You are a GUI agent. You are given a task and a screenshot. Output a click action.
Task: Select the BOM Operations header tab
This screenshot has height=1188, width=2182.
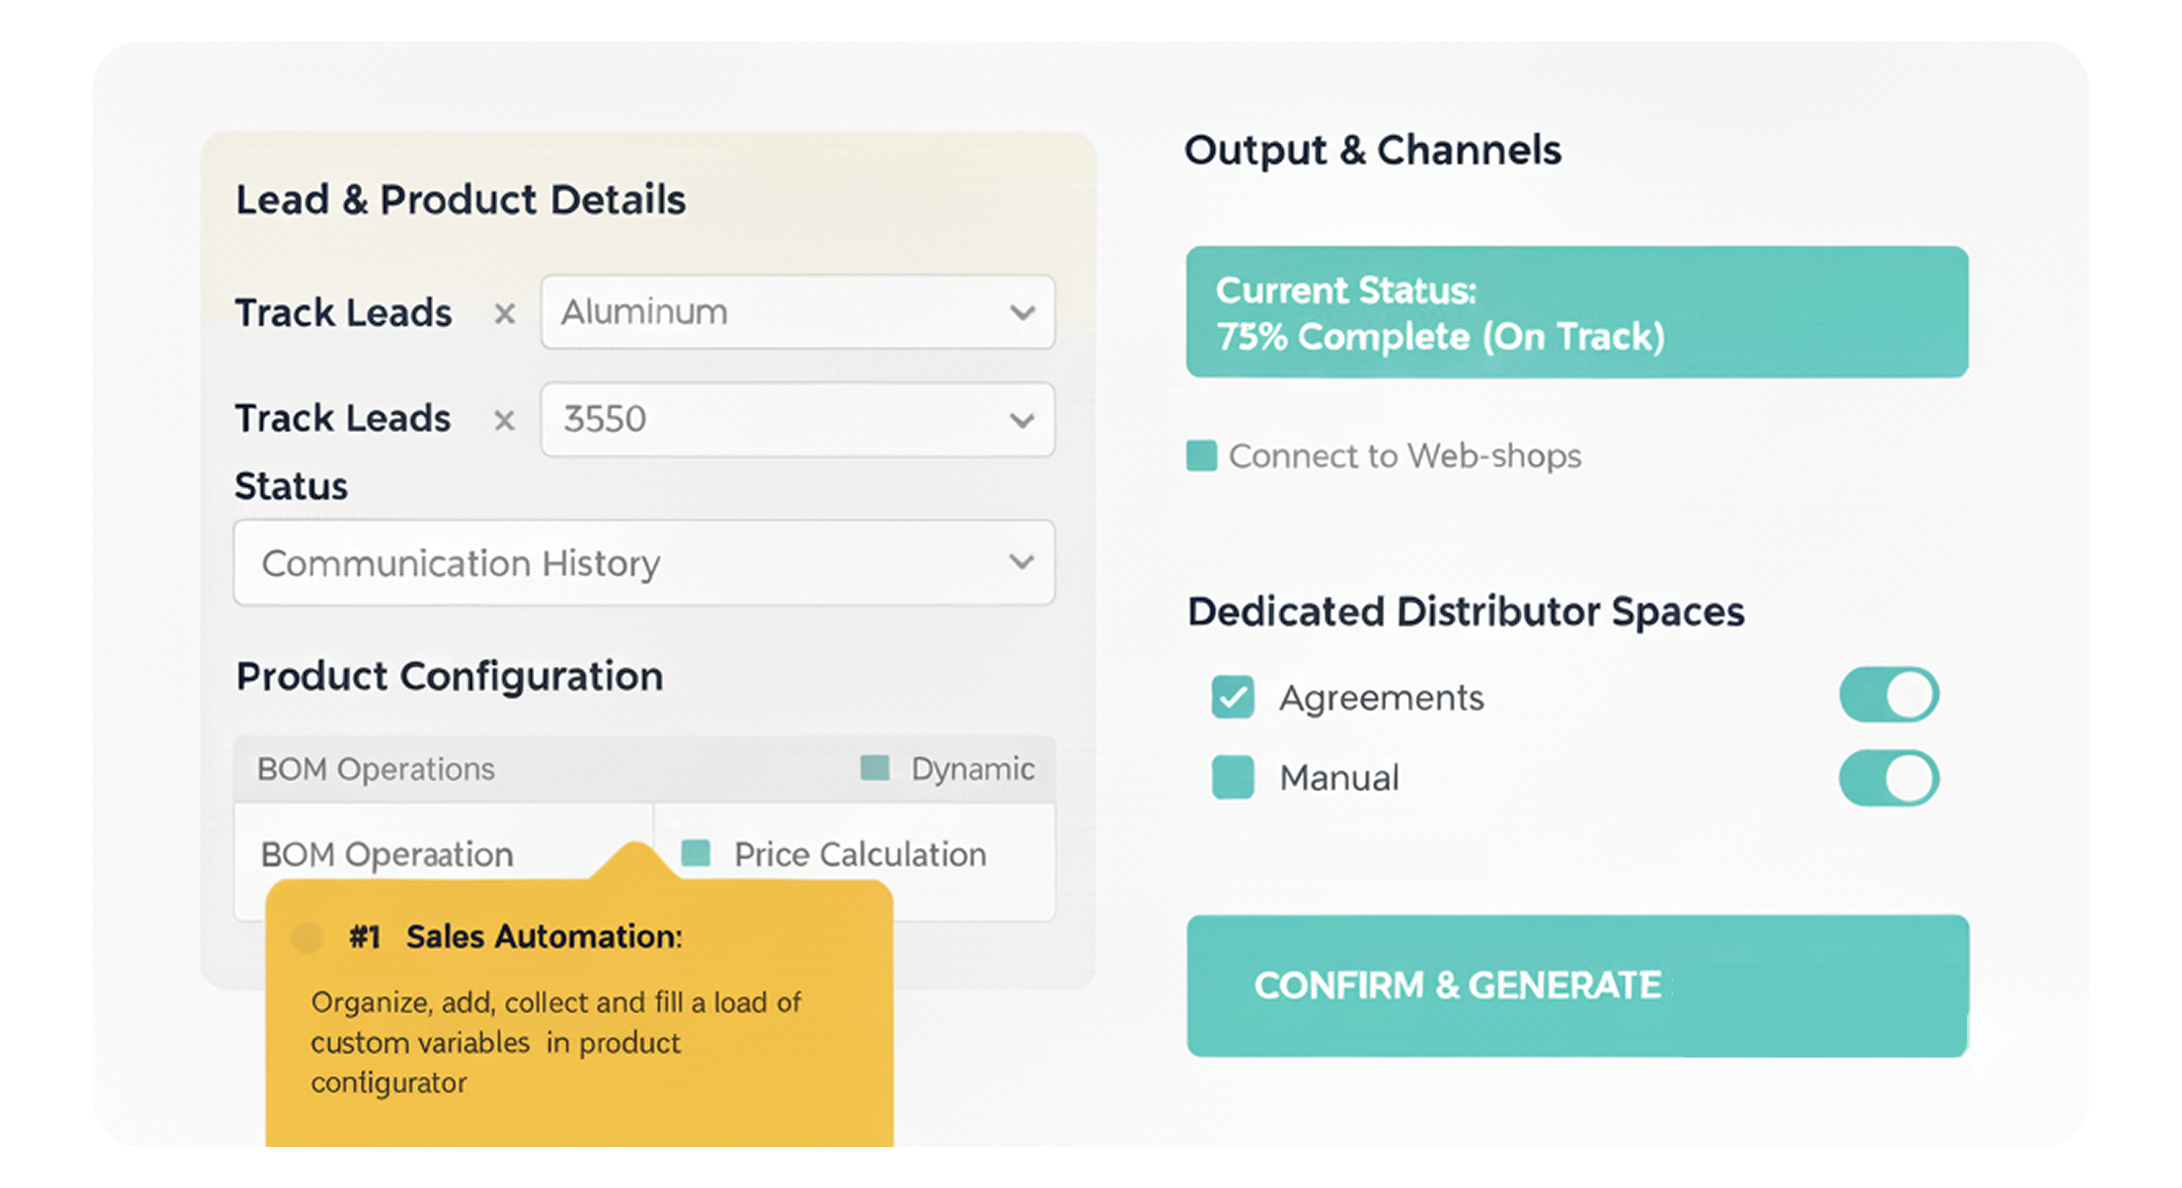tap(376, 769)
